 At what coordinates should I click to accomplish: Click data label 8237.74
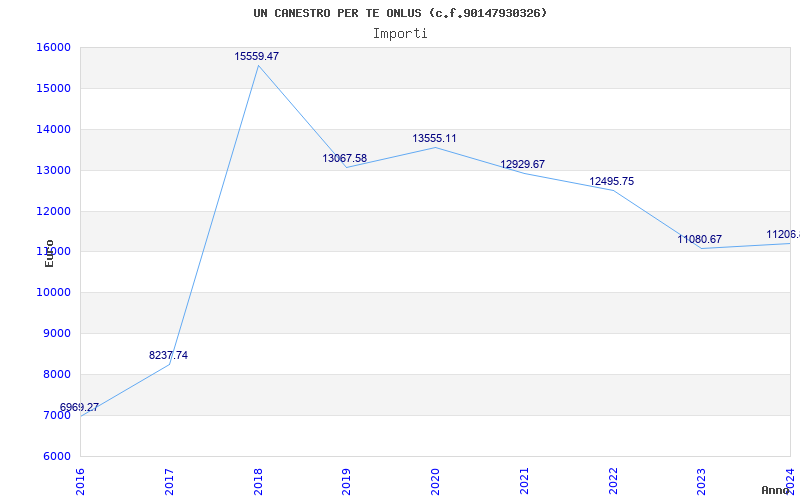(x=168, y=356)
